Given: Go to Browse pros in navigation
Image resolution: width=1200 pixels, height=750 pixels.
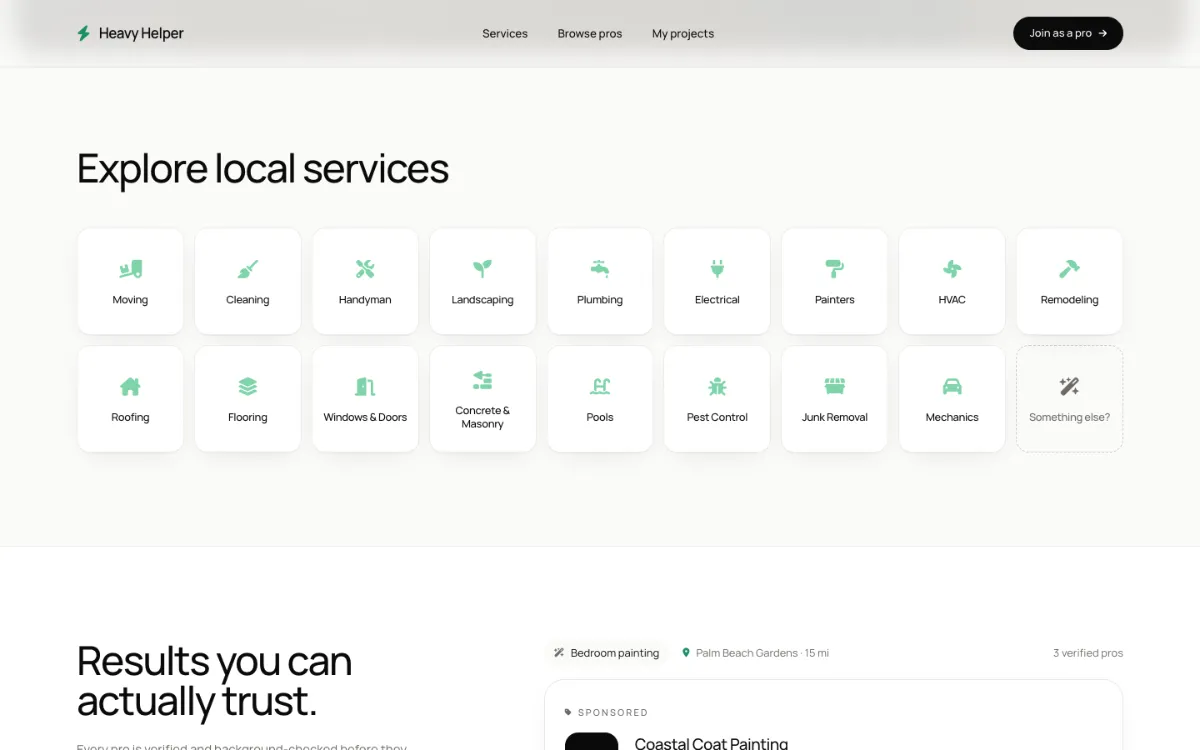Looking at the screenshot, I should click(x=590, y=33).
